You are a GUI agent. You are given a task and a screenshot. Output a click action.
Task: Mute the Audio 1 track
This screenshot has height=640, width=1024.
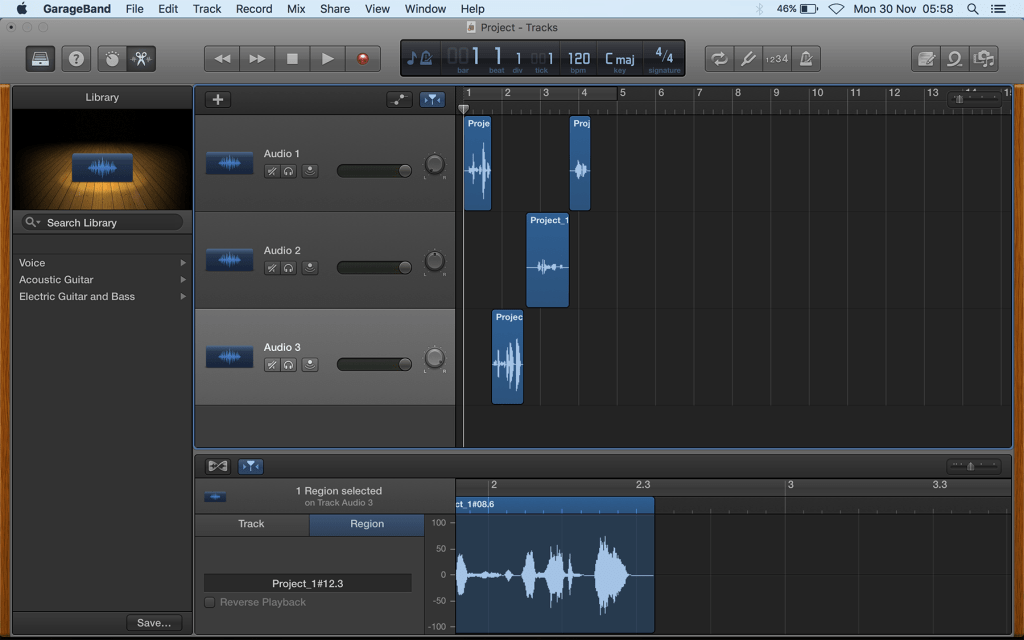coord(271,171)
